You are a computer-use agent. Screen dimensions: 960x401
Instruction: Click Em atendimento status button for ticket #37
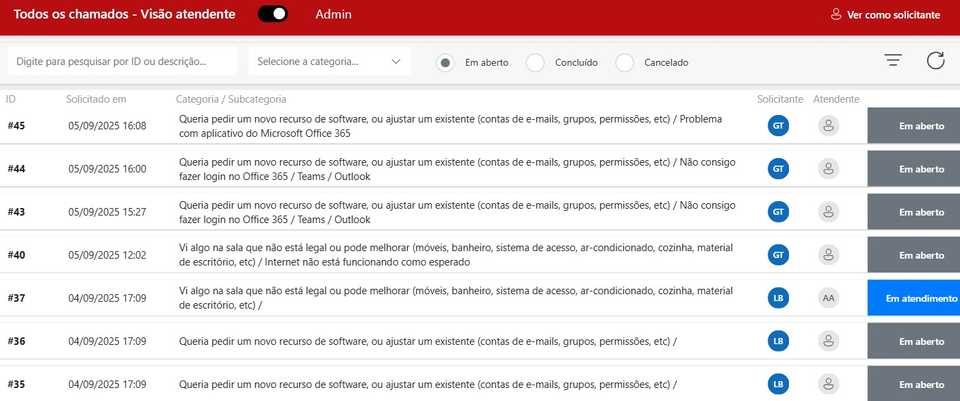tap(913, 298)
